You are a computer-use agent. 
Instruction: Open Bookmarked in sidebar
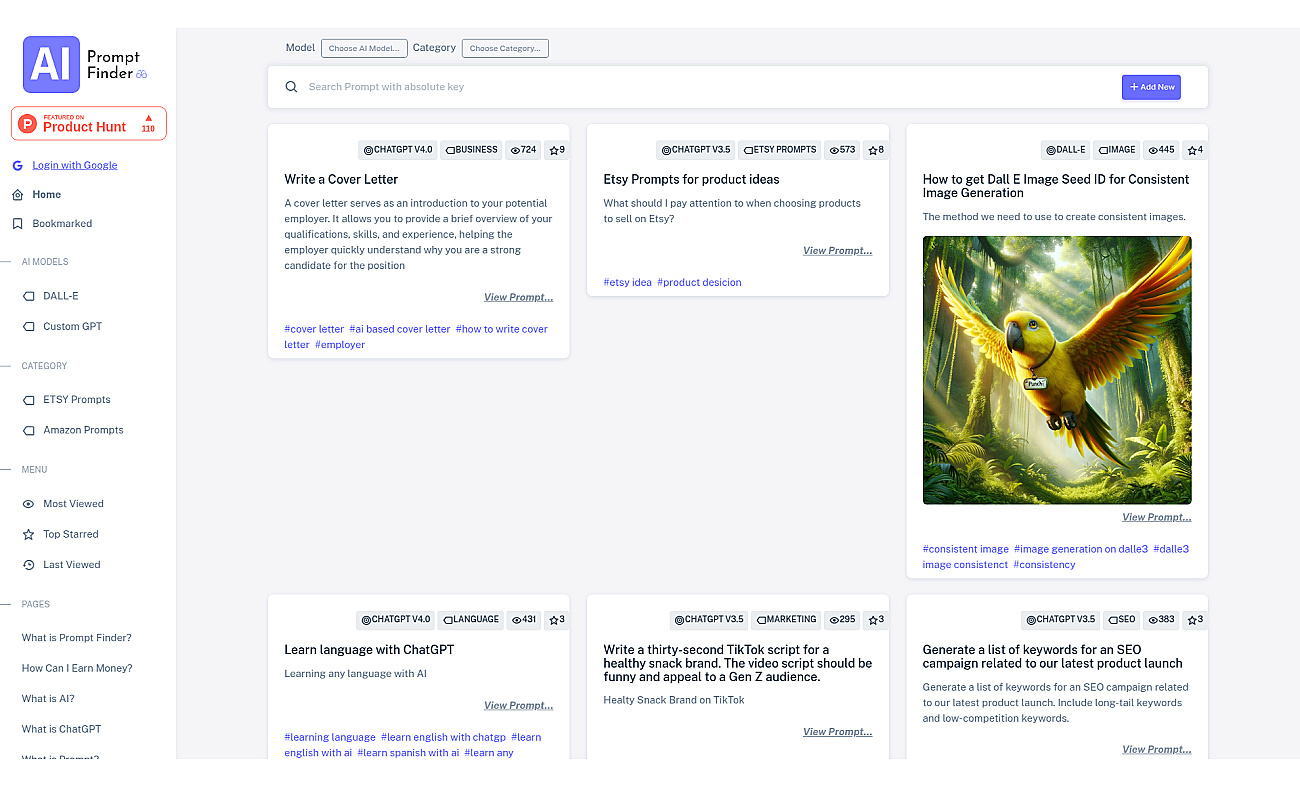(62, 224)
